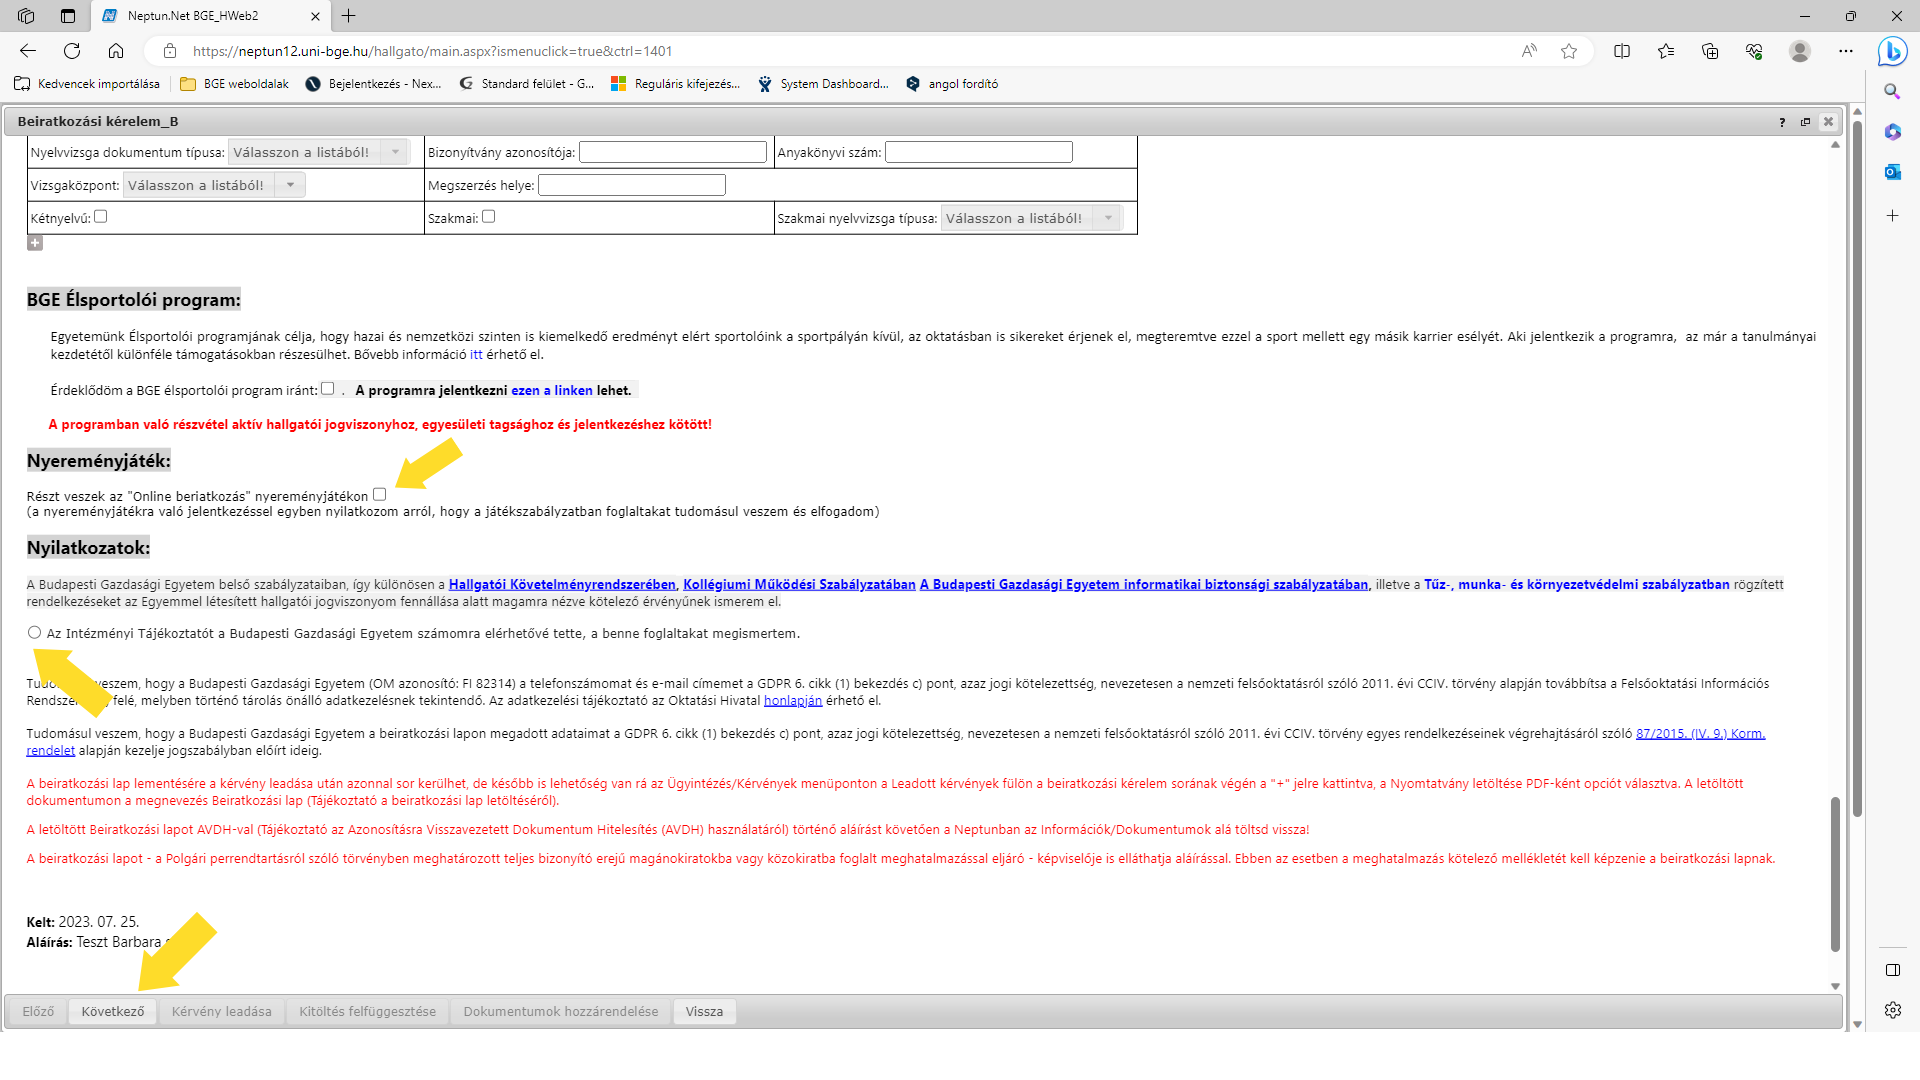This screenshot has width=1920, height=1080.
Task: Open BGE weboldalak bookmark folder
Action: 235,84
